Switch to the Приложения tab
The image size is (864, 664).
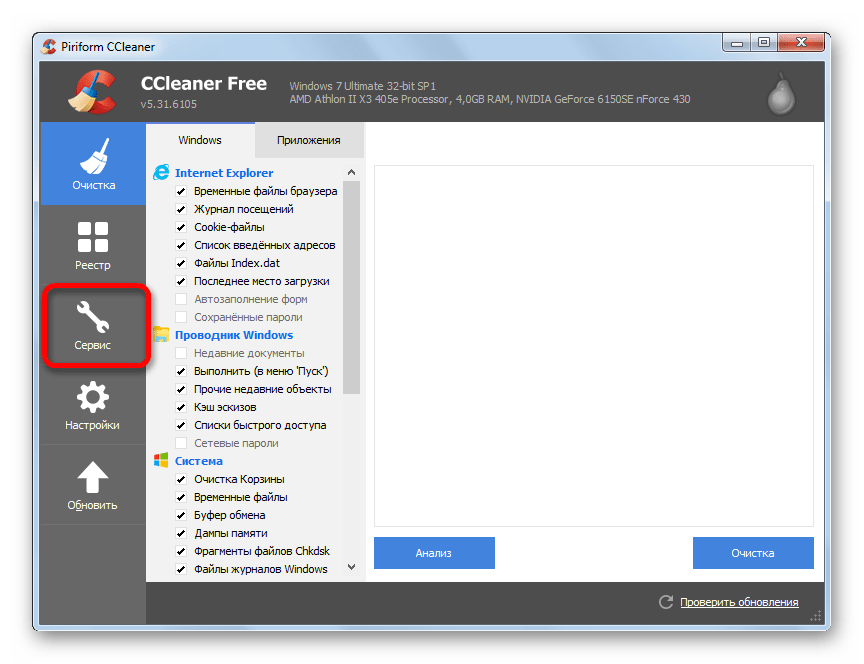point(308,140)
